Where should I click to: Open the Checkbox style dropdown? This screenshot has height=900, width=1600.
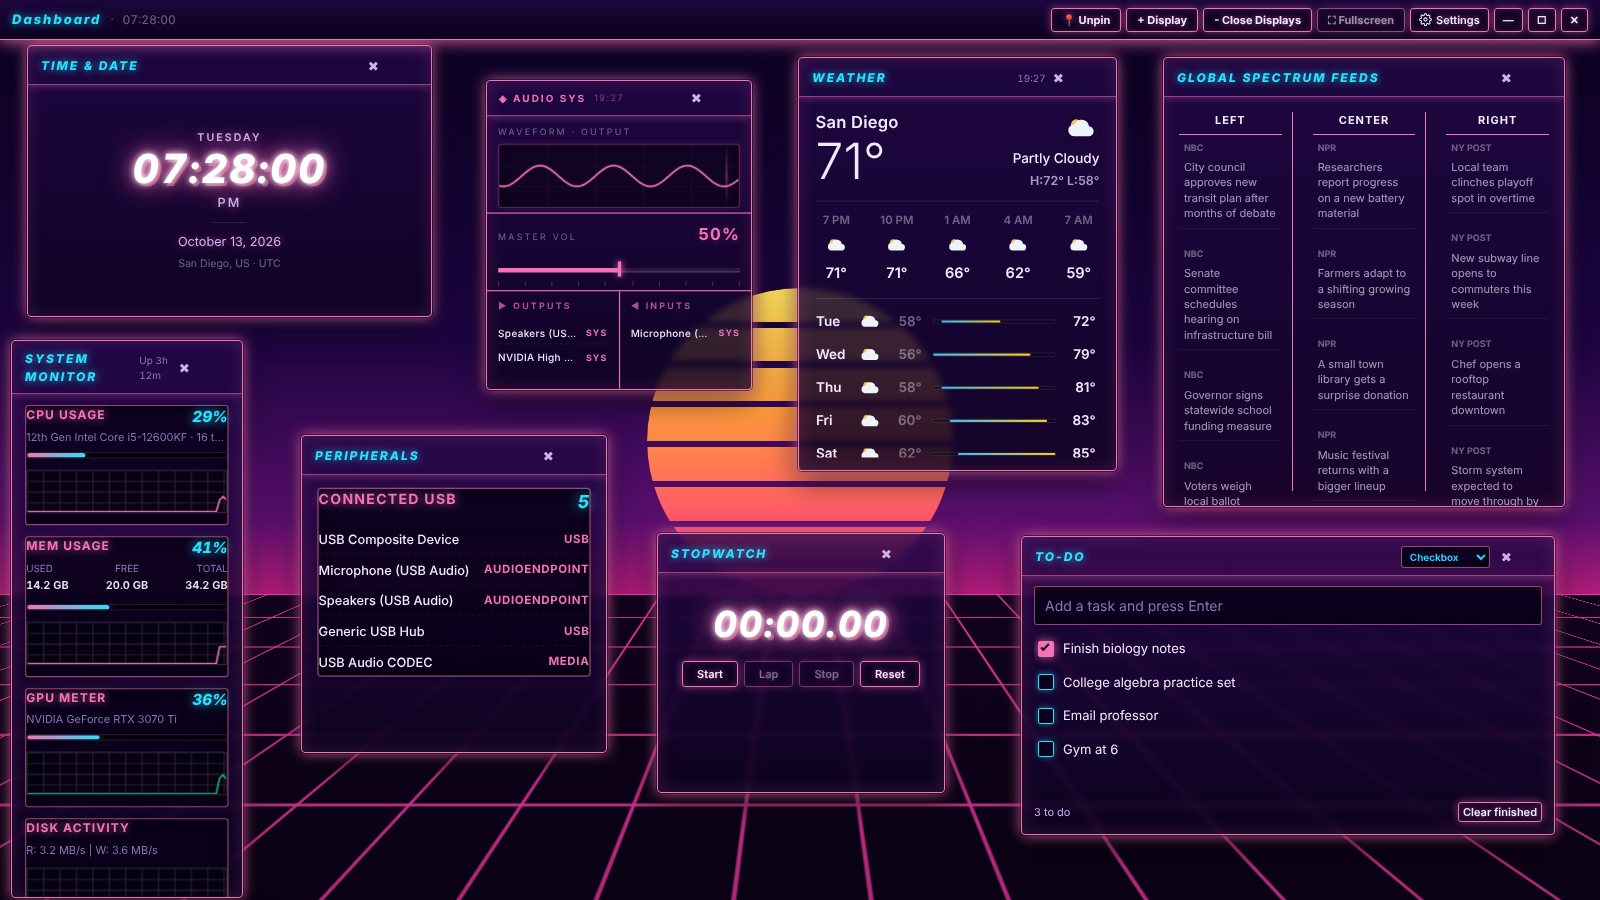(x=1445, y=557)
